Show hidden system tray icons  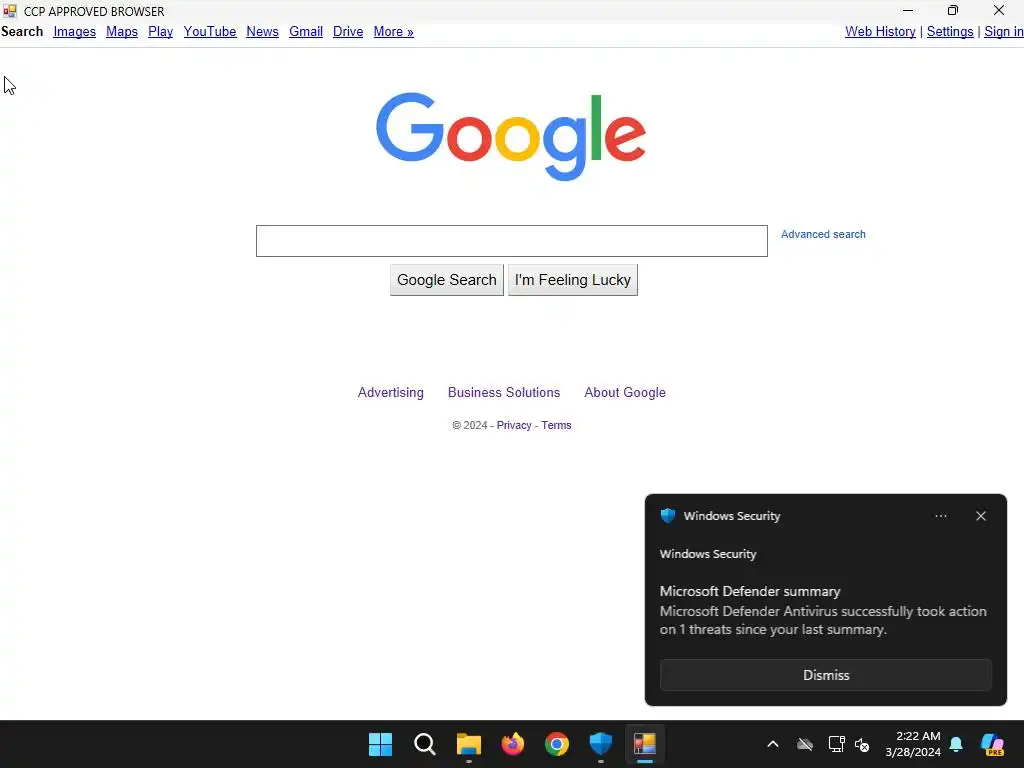773,744
